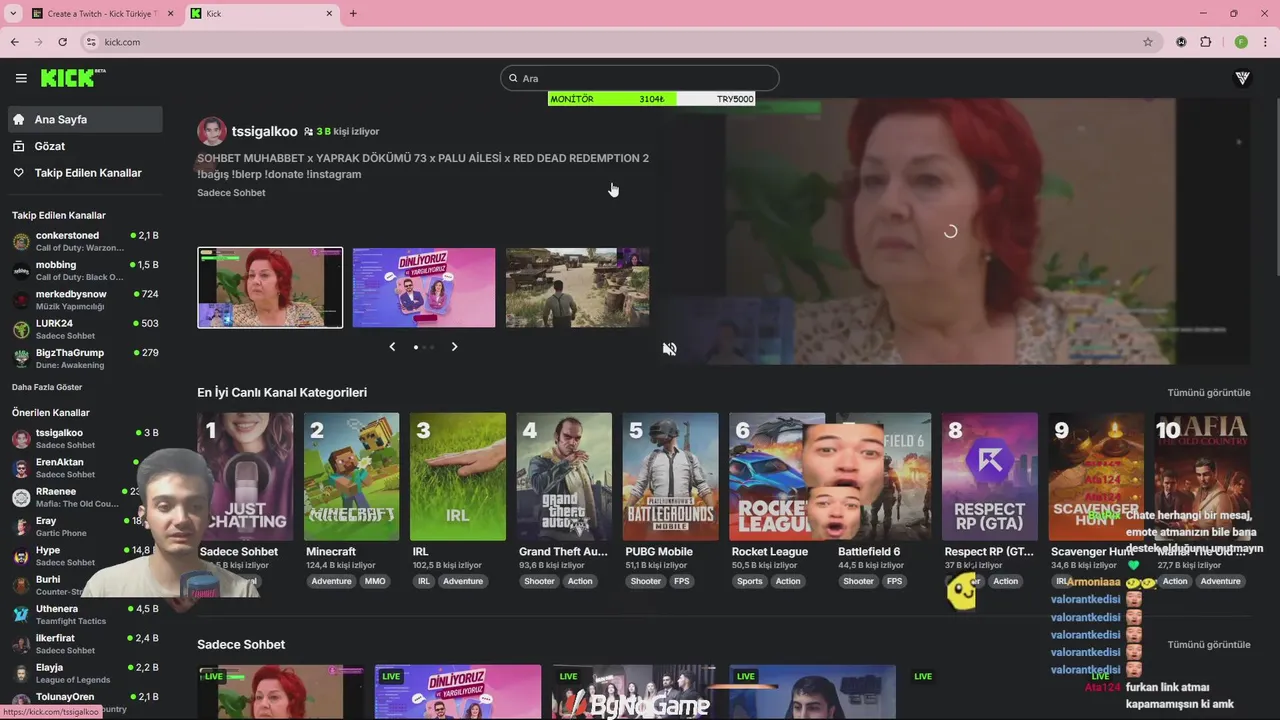The height and width of the screenshot is (720, 1280).
Task: Open ErenAktan in recommended channels
Action: click(85, 468)
